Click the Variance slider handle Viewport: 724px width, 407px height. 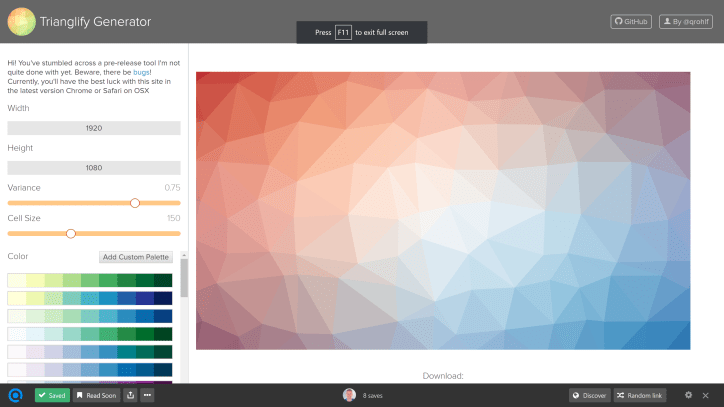tap(135, 203)
